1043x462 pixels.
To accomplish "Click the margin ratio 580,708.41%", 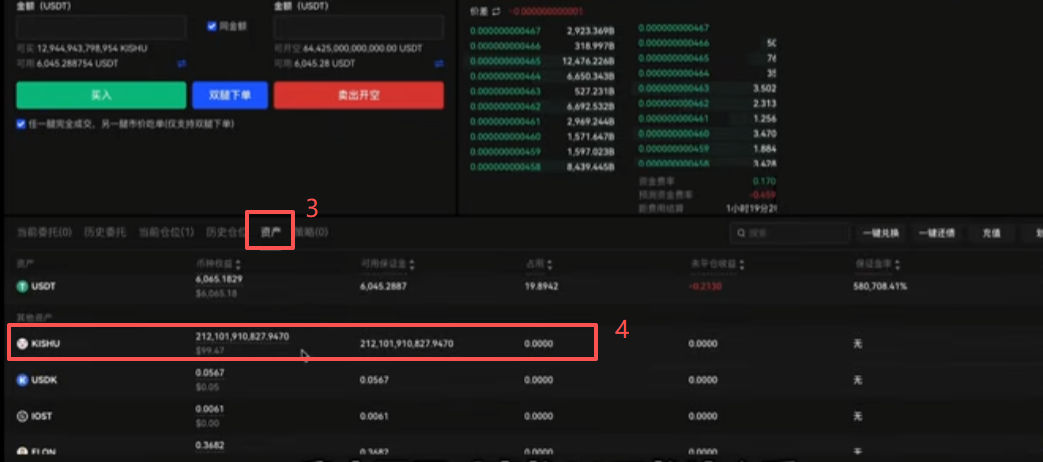I will click(x=880, y=286).
